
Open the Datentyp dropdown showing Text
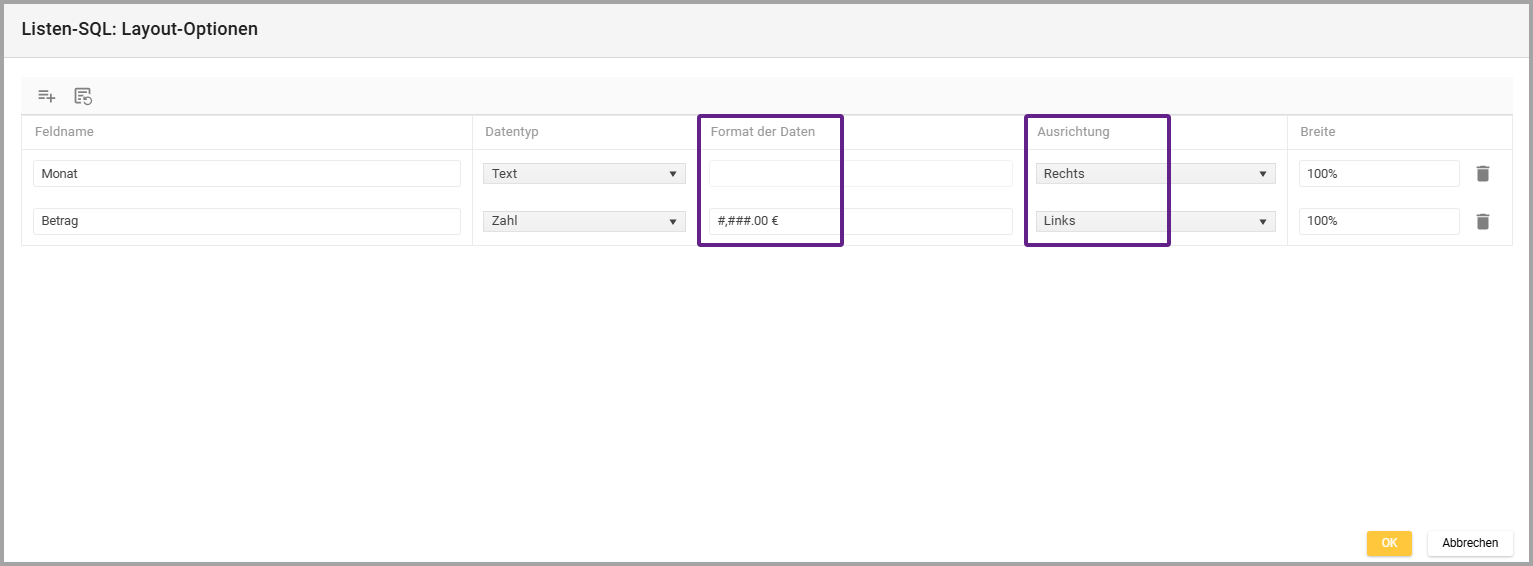pyautogui.click(x=584, y=174)
